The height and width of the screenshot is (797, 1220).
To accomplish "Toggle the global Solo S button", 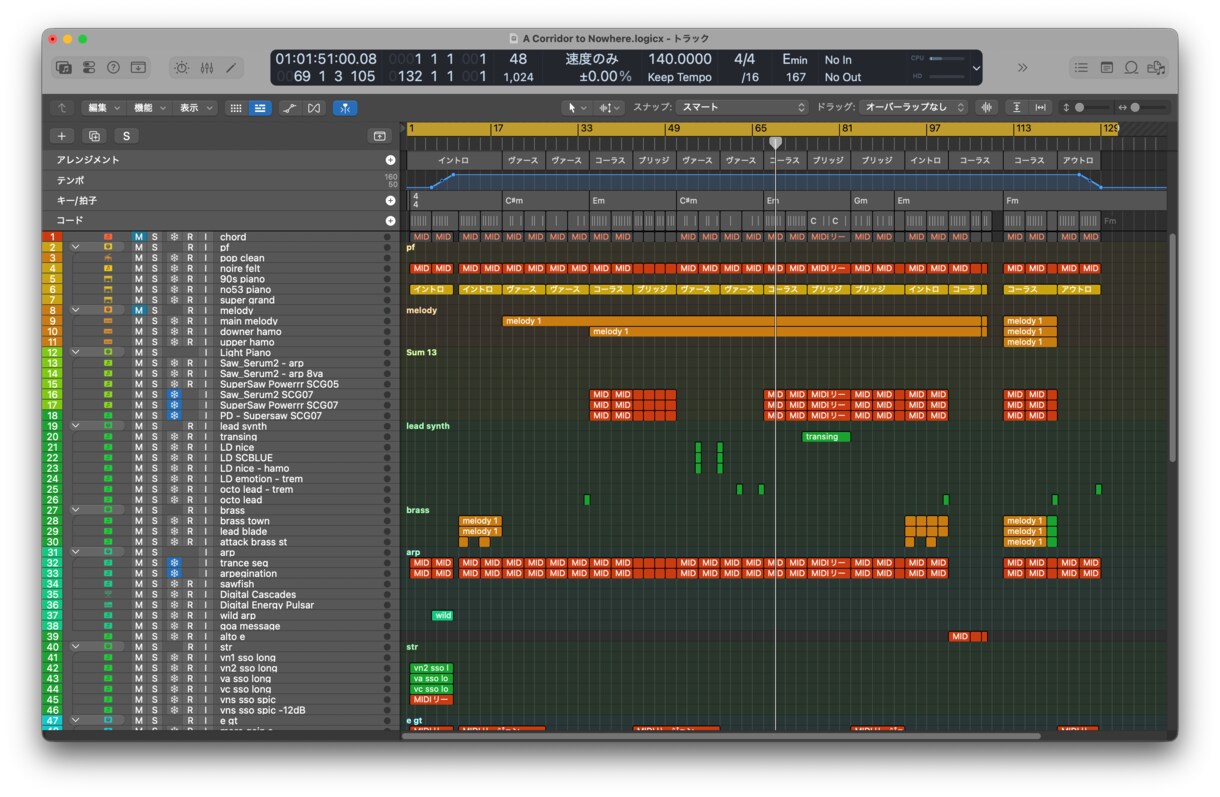I will (x=126, y=136).
